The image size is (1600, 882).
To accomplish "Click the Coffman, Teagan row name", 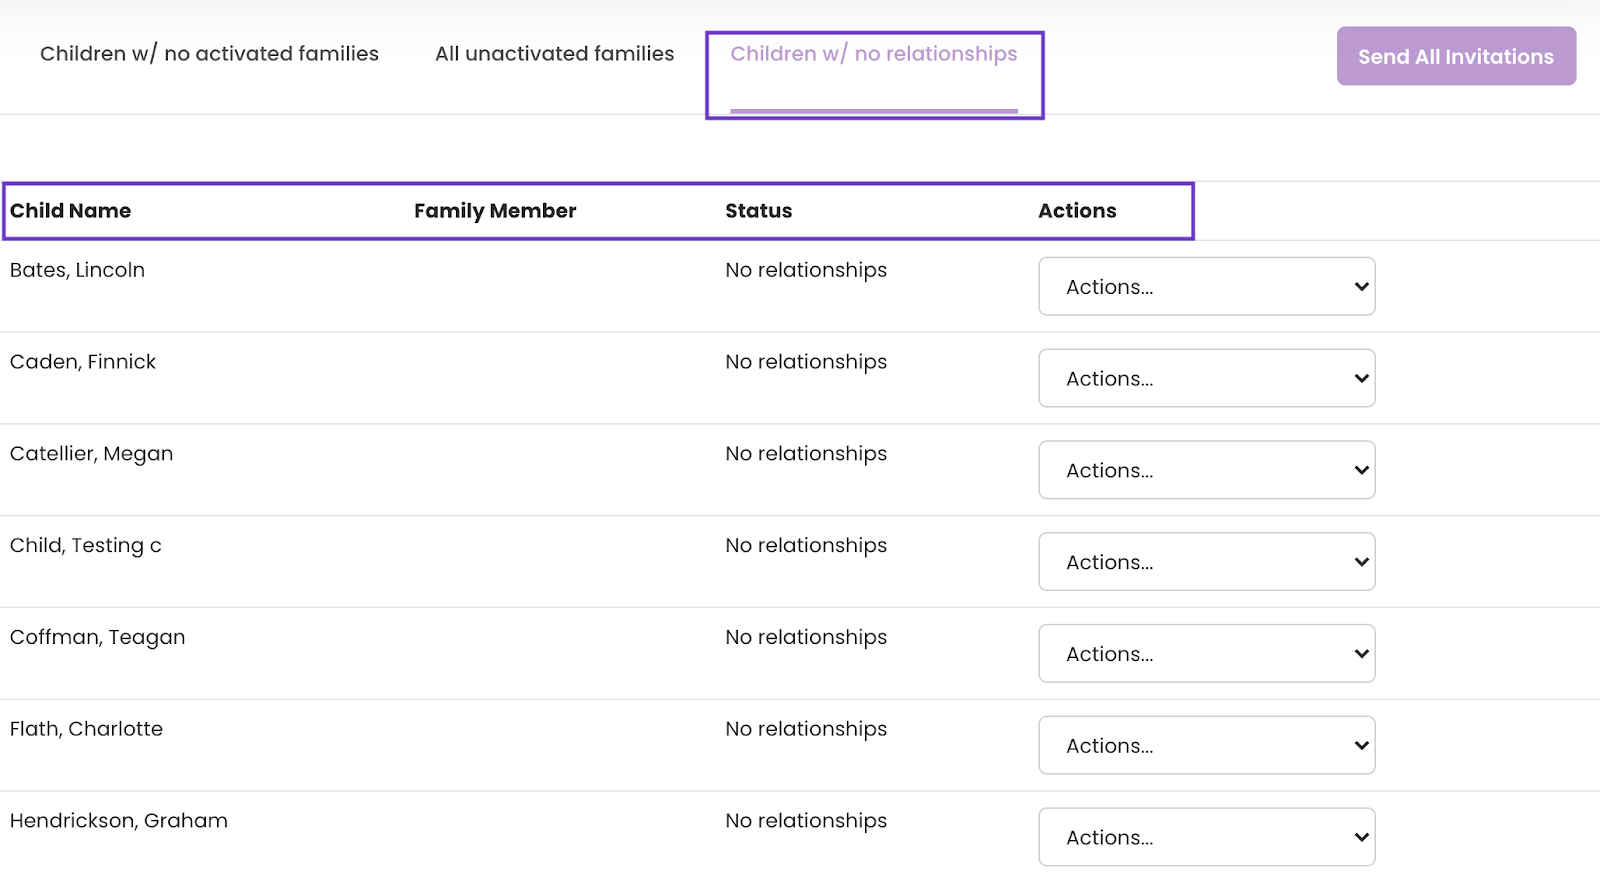I will (98, 638).
